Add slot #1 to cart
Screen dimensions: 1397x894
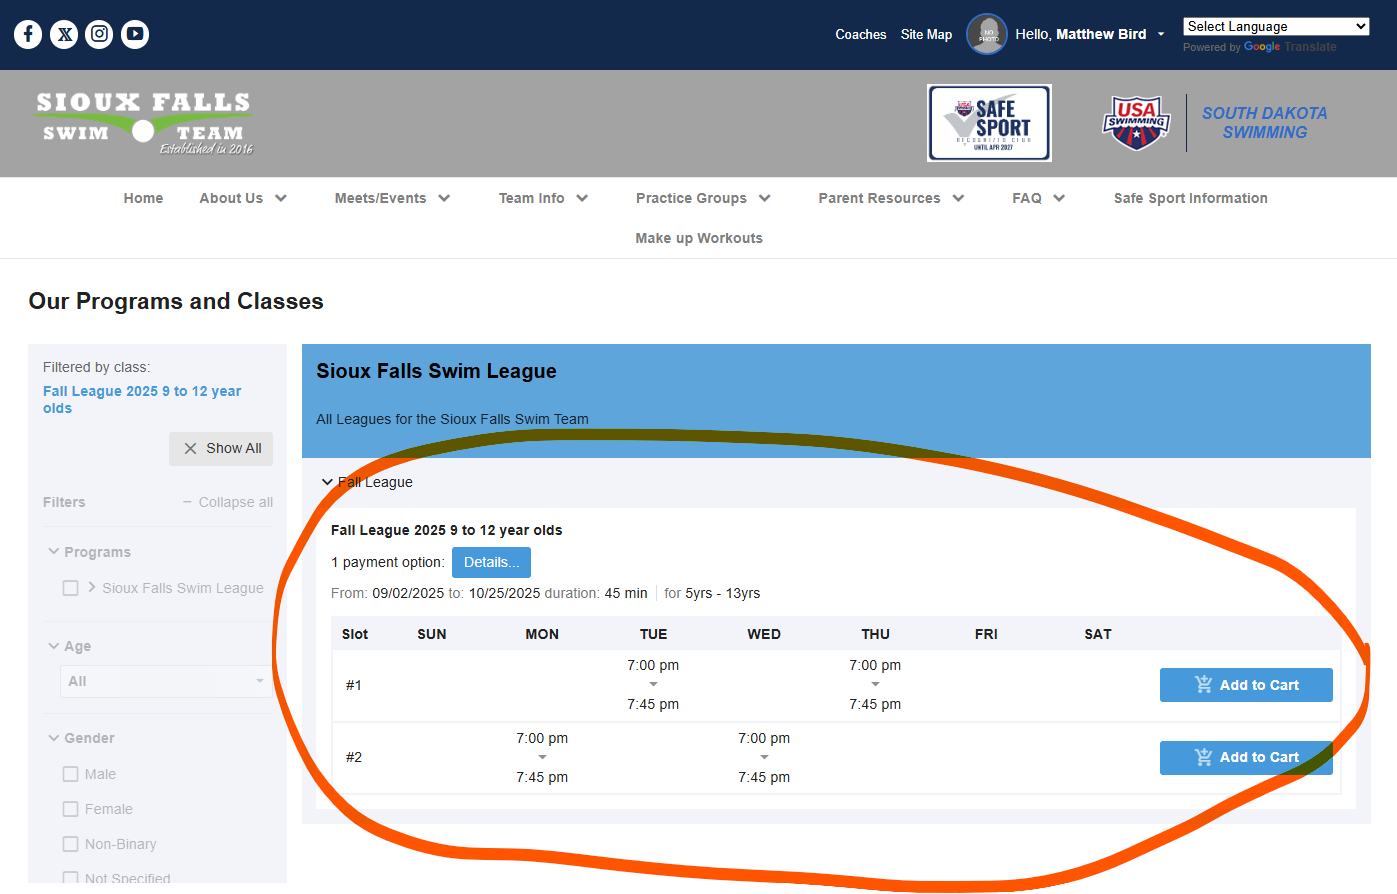click(1246, 685)
